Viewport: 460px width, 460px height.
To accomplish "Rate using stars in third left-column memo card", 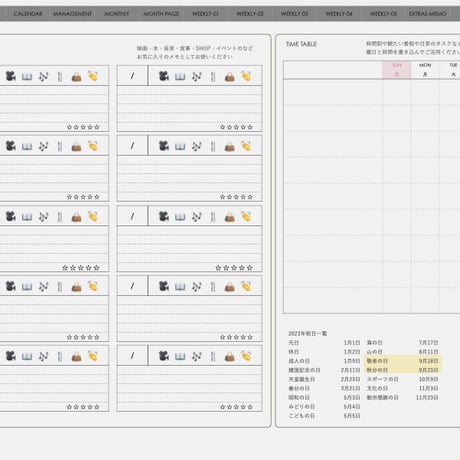I will coord(81,267).
